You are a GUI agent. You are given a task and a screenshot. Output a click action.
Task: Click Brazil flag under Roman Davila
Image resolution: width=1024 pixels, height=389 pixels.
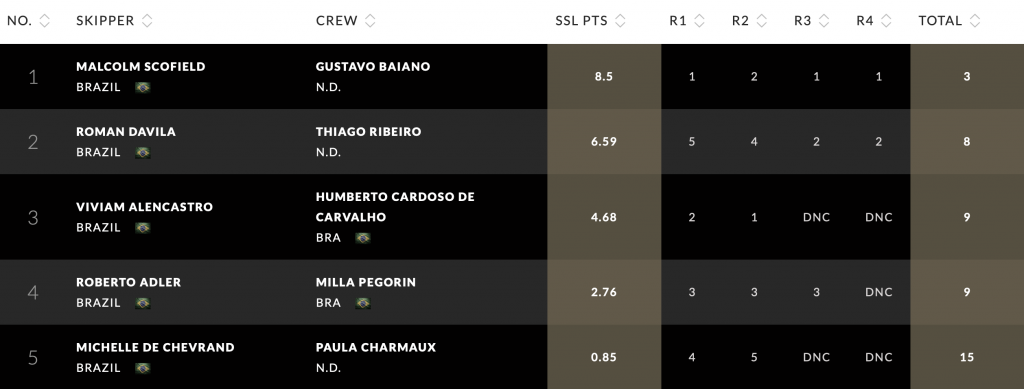tap(143, 153)
